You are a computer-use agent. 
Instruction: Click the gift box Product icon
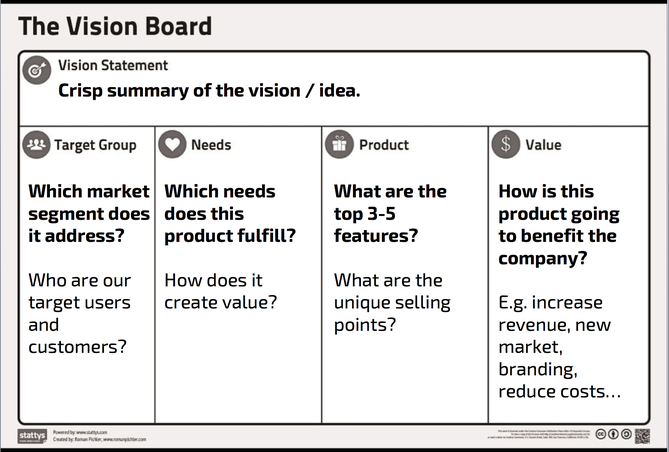point(339,145)
